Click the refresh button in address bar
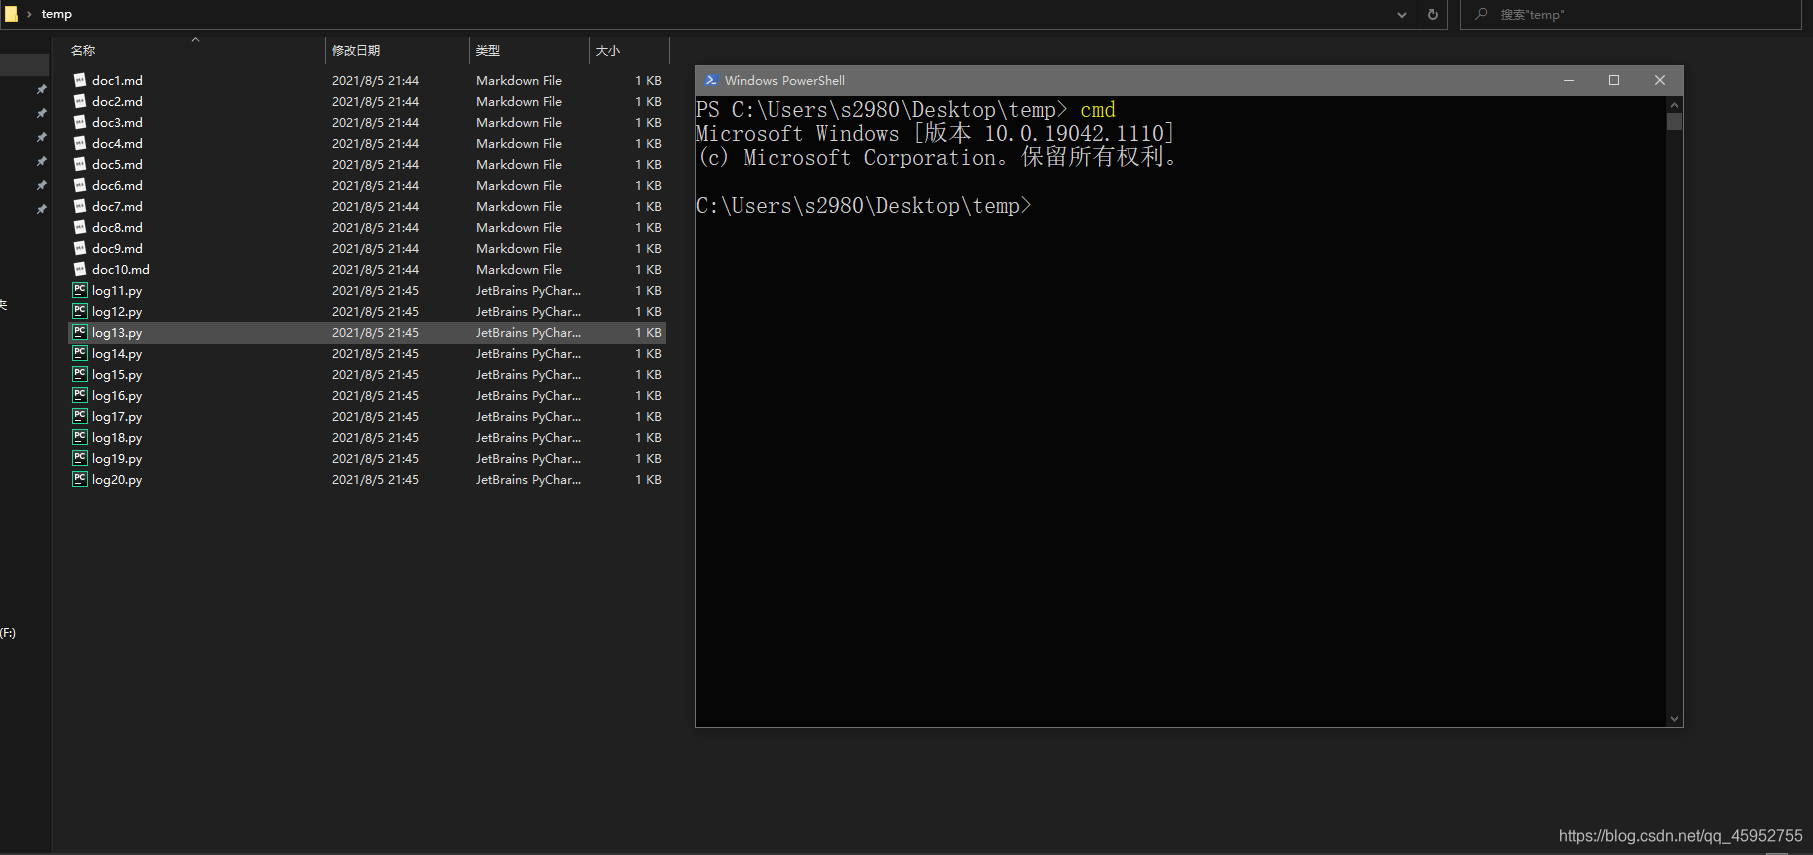This screenshot has height=855, width=1813. pyautogui.click(x=1432, y=14)
